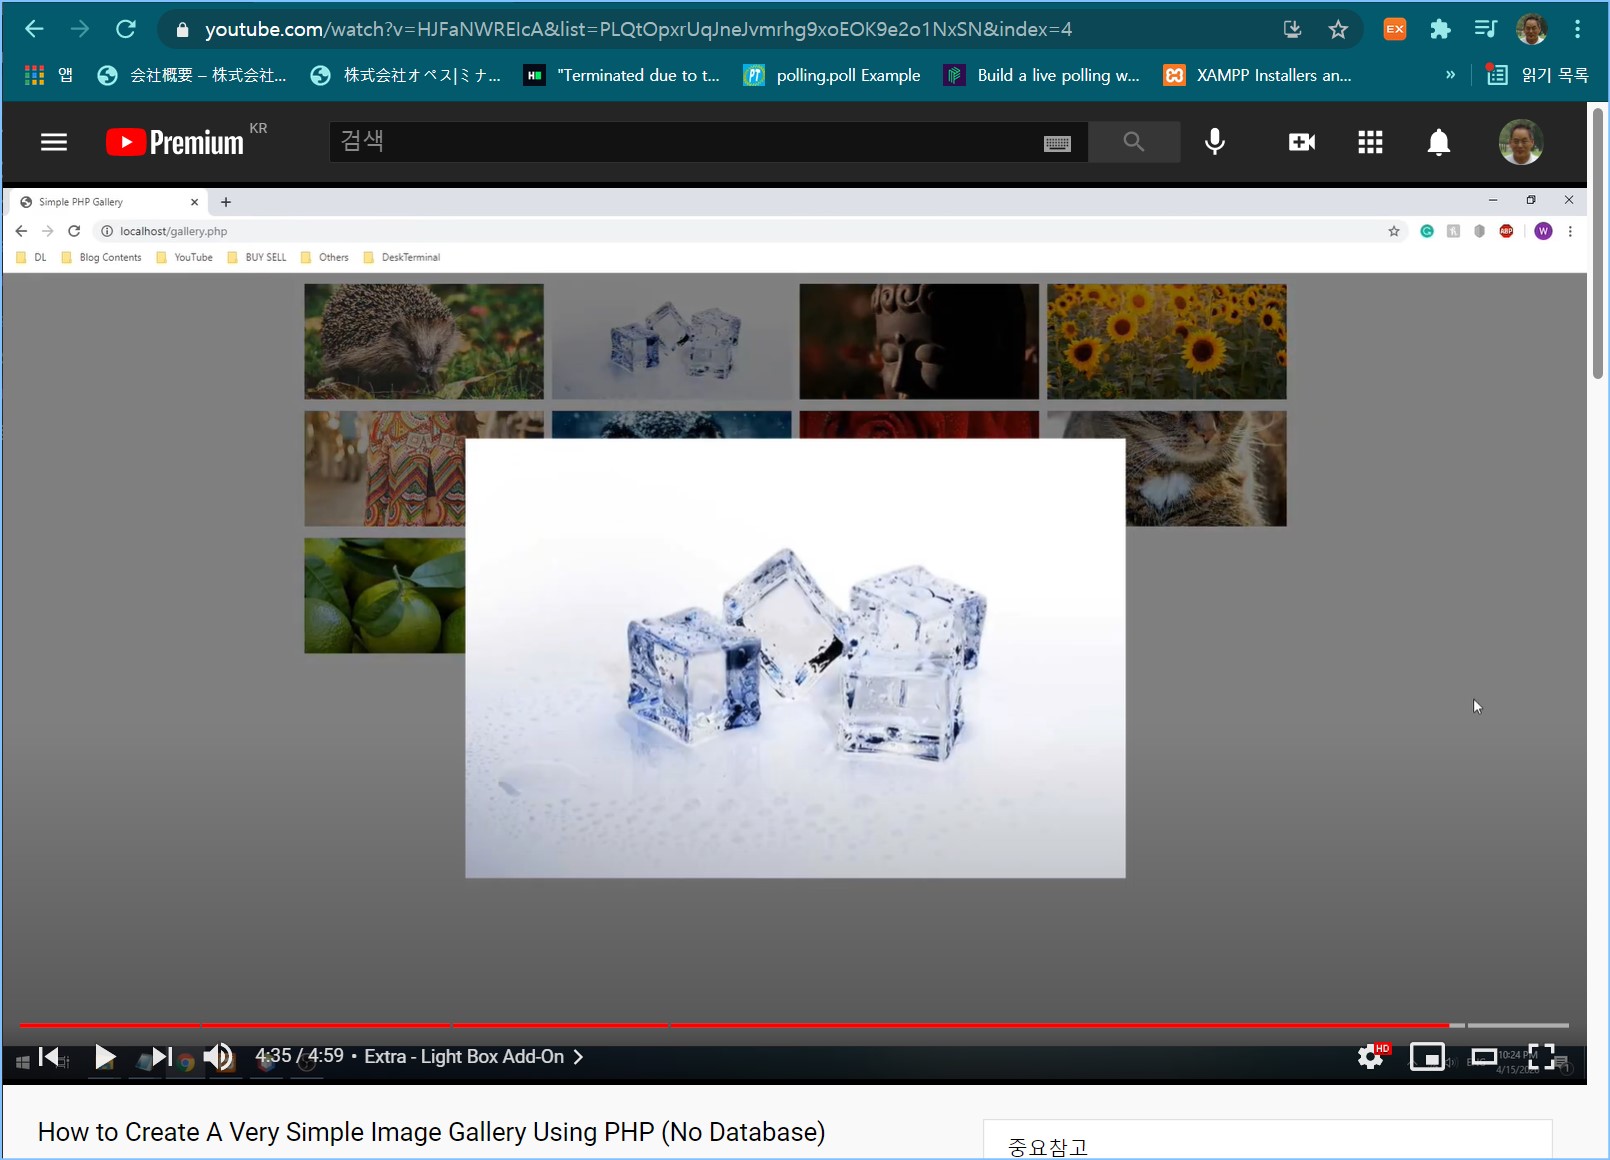Play the paused video
Image resolution: width=1610 pixels, height=1160 pixels.
(x=105, y=1056)
